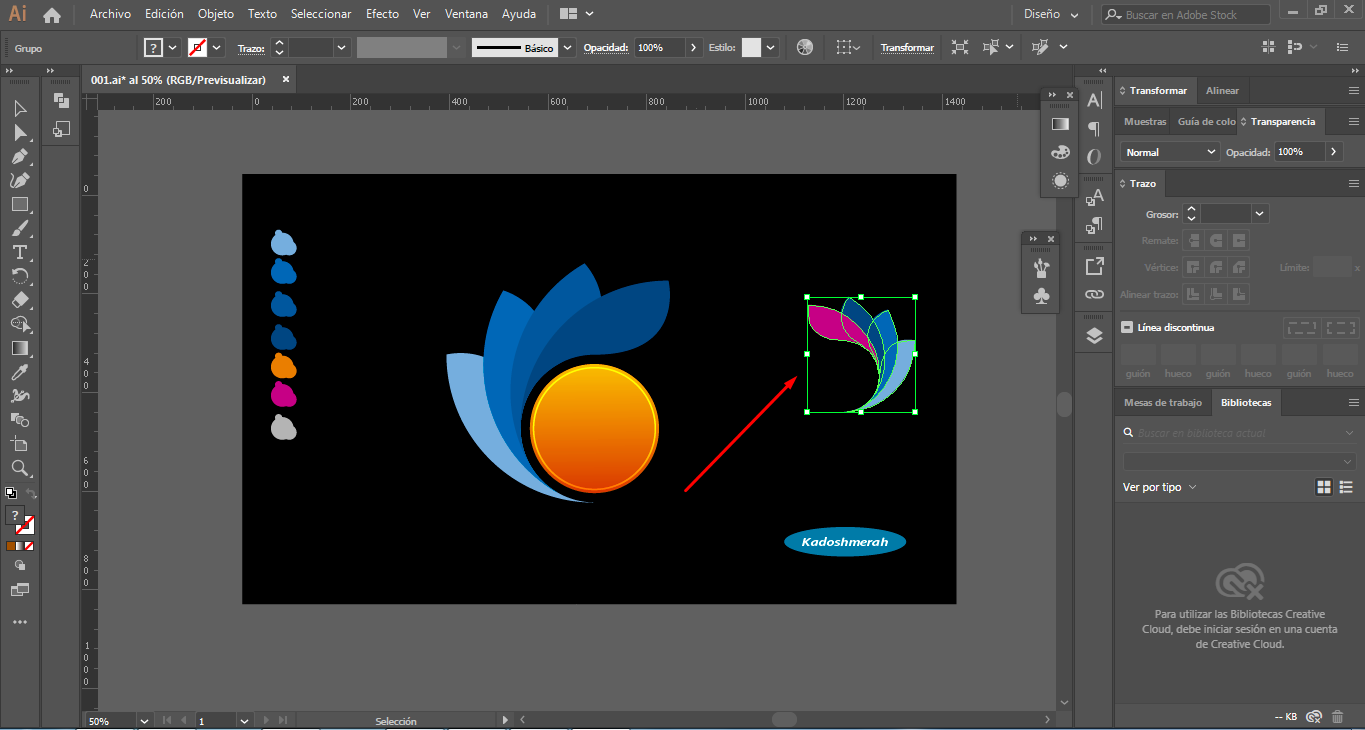The height and width of the screenshot is (730, 1365).
Task: Pick the magenta paint-blob swatch on artboard
Action: tap(283, 394)
